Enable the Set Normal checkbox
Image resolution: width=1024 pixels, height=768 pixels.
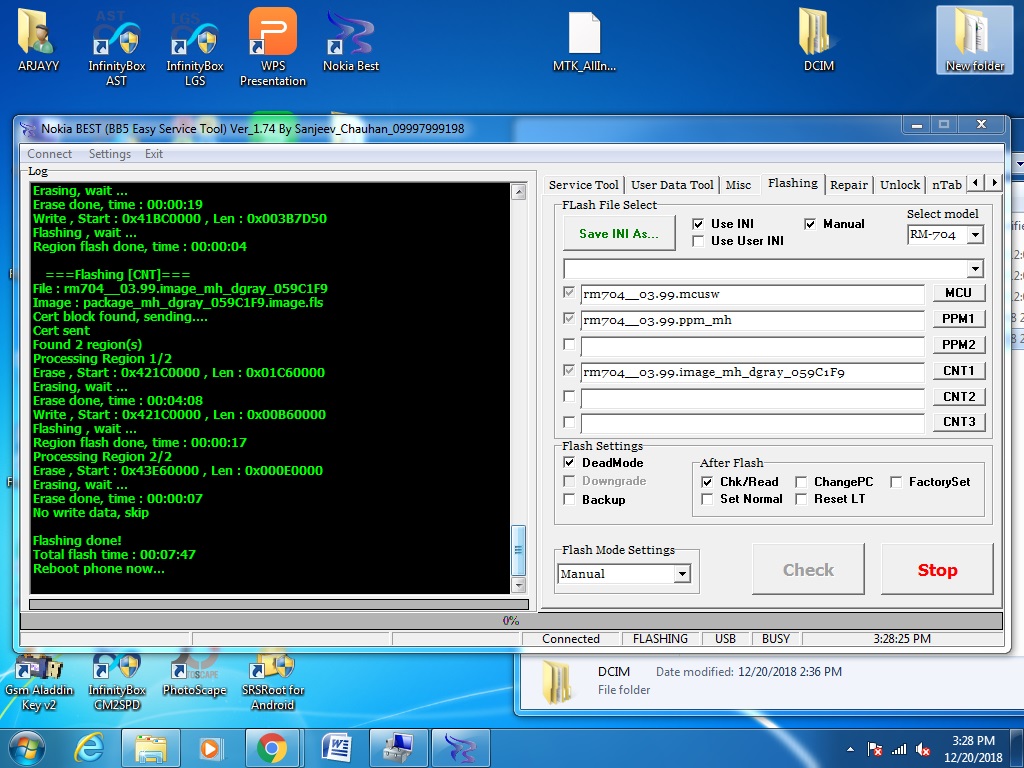pos(707,499)
